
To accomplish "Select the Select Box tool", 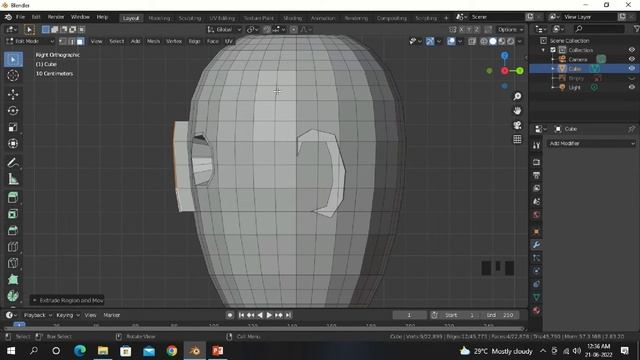I will coord(13,60).
